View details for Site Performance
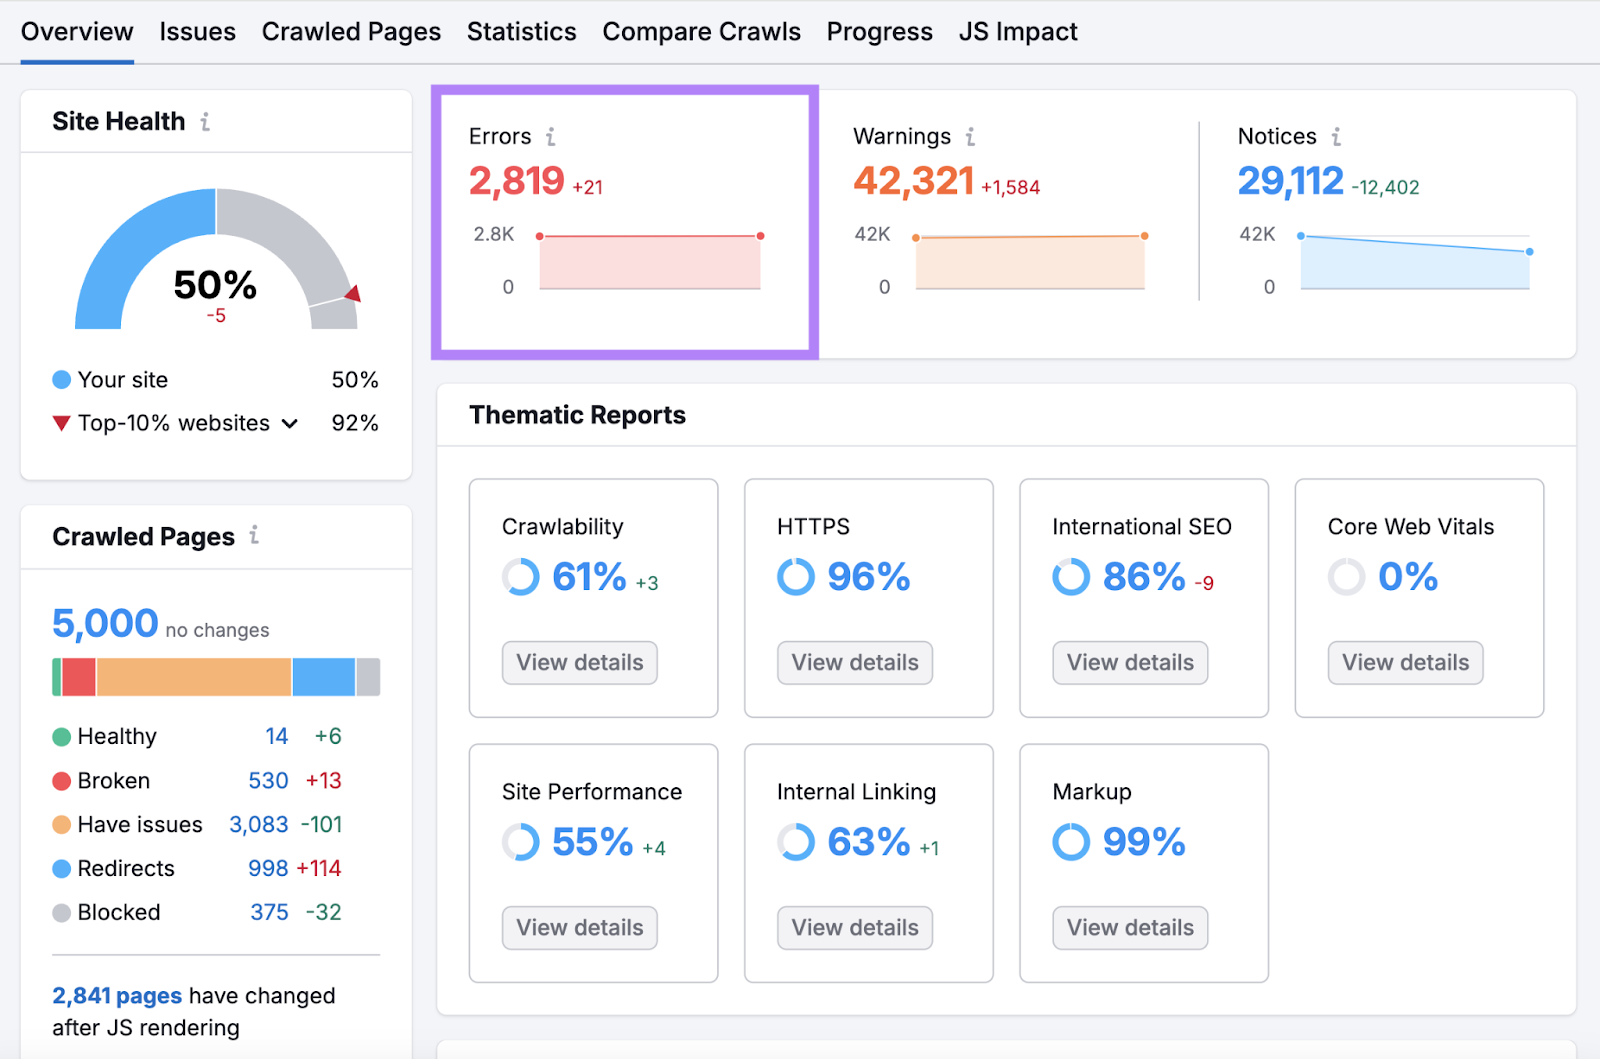This screenshot has width=1600, height=1059. [x=580, y=928]
